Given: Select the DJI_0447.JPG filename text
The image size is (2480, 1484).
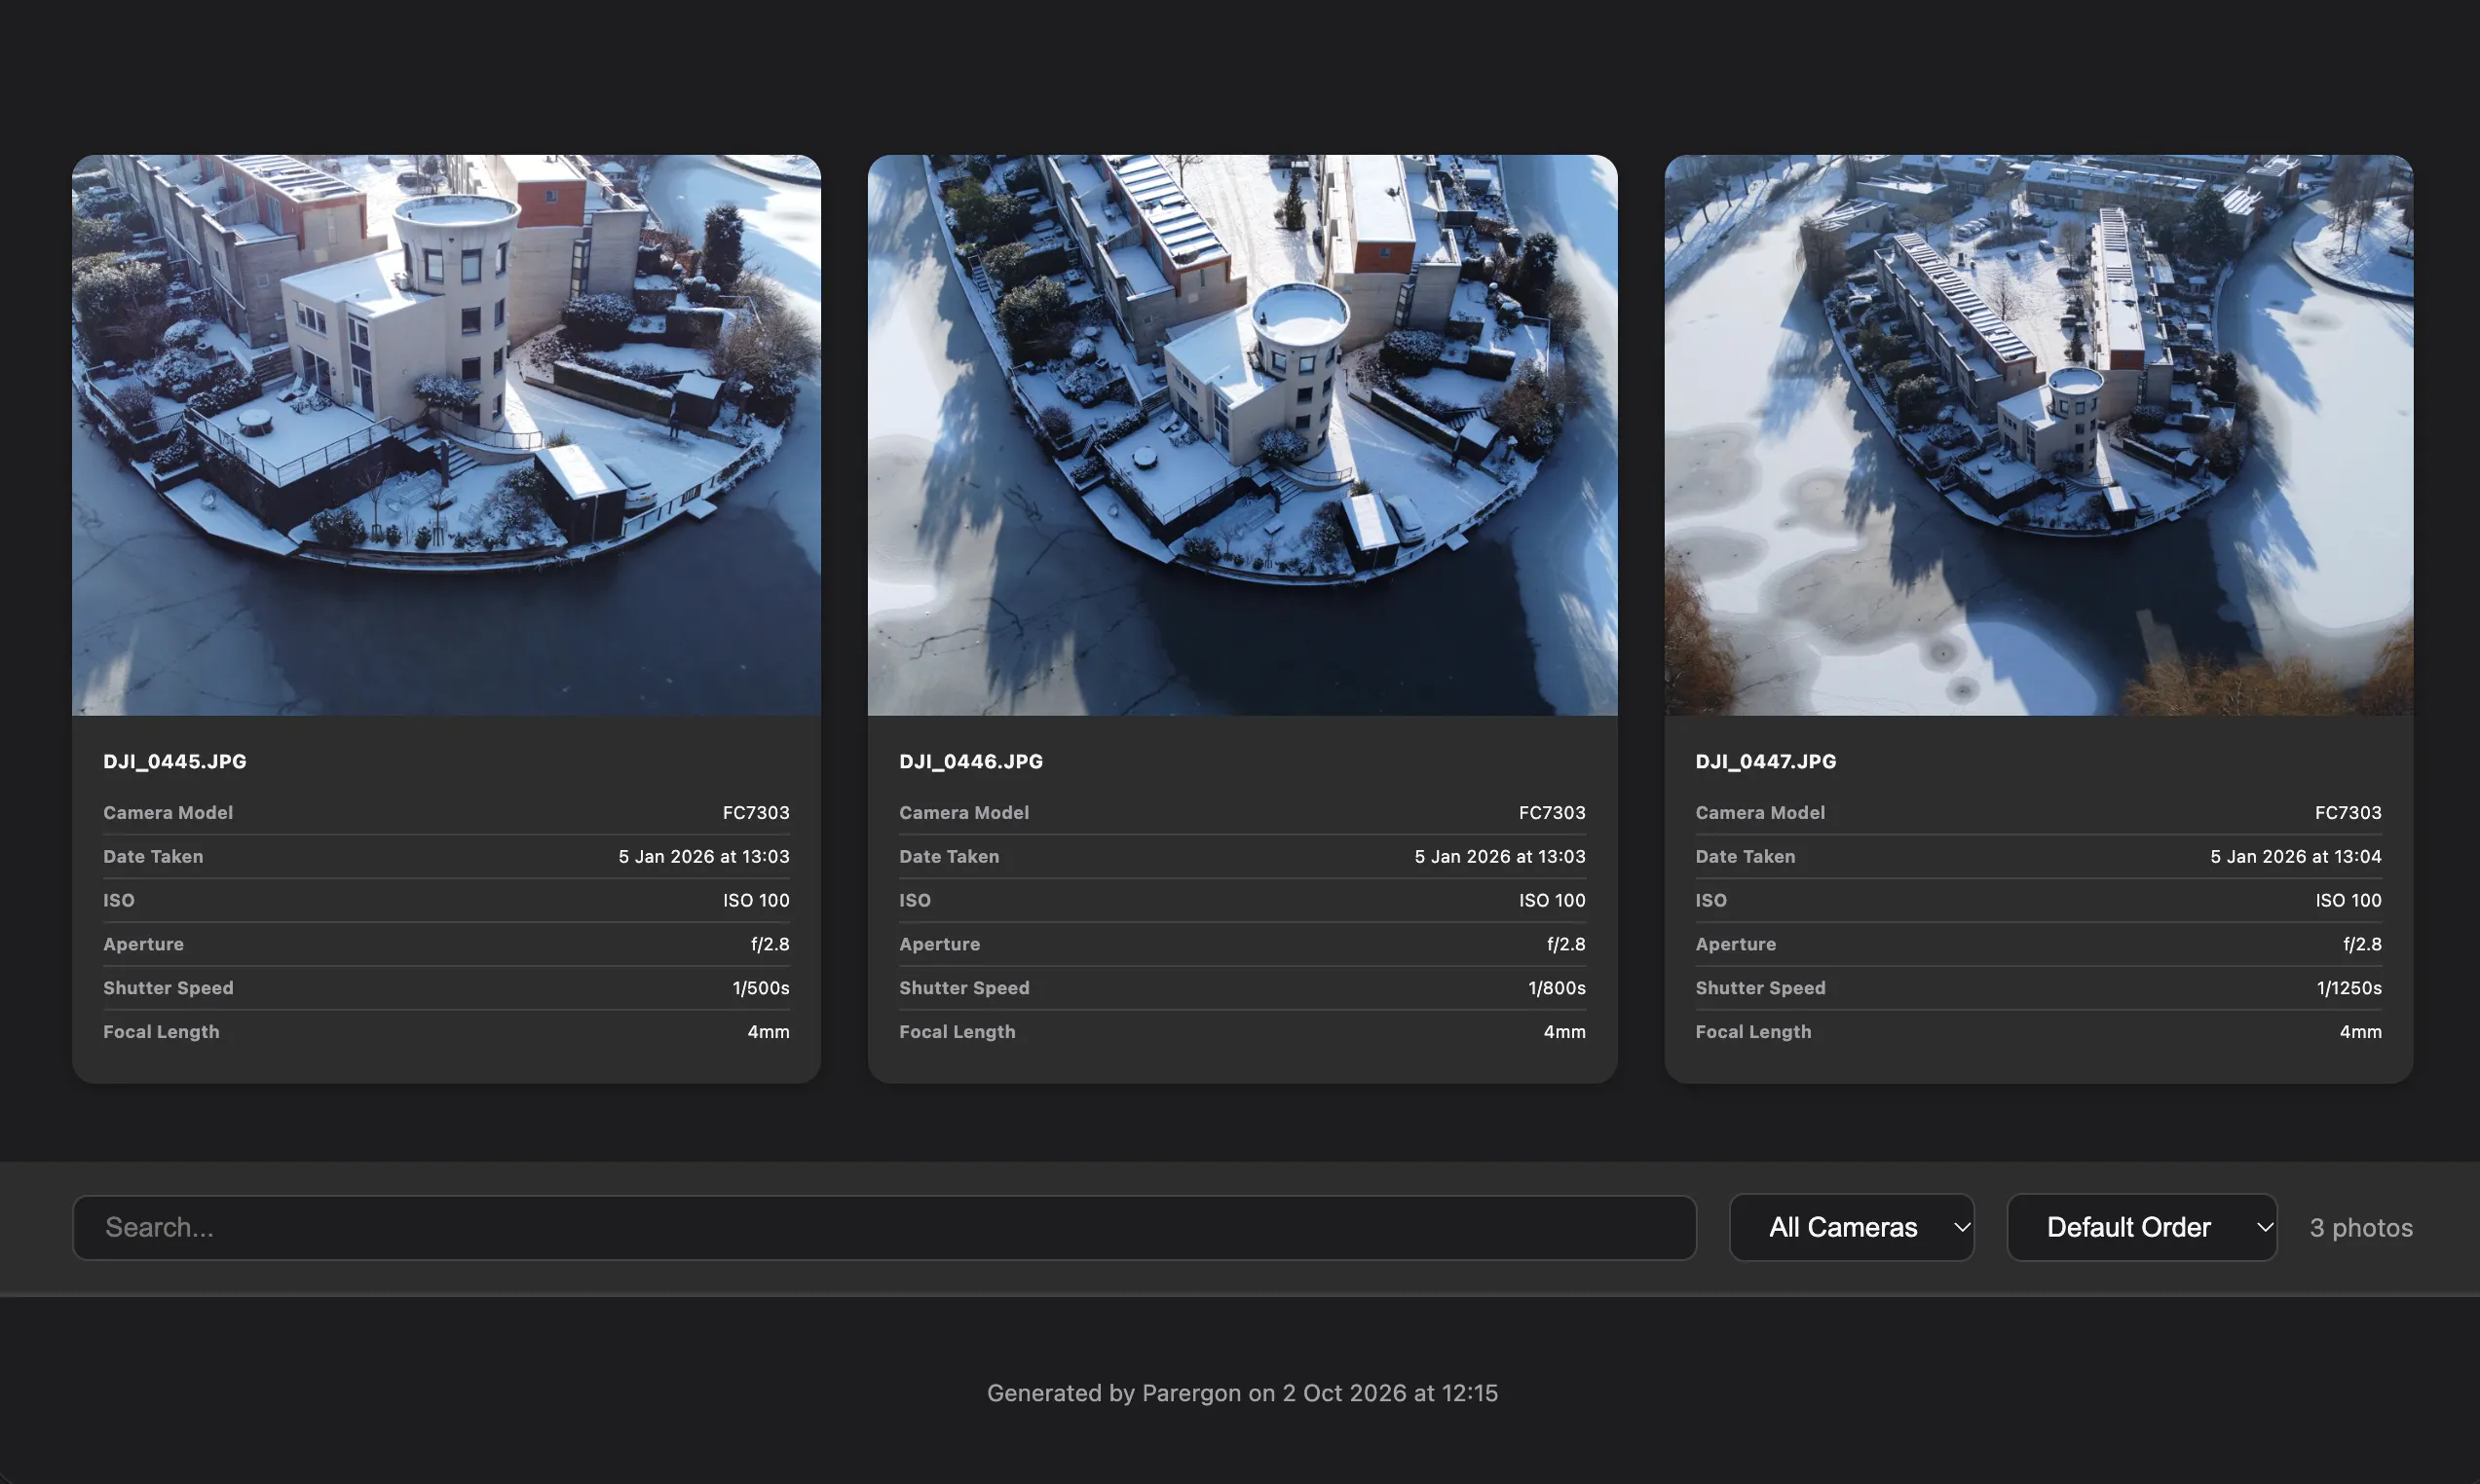Looking at the screenshot, I should pyautogui.click(x=1766, y=761).
